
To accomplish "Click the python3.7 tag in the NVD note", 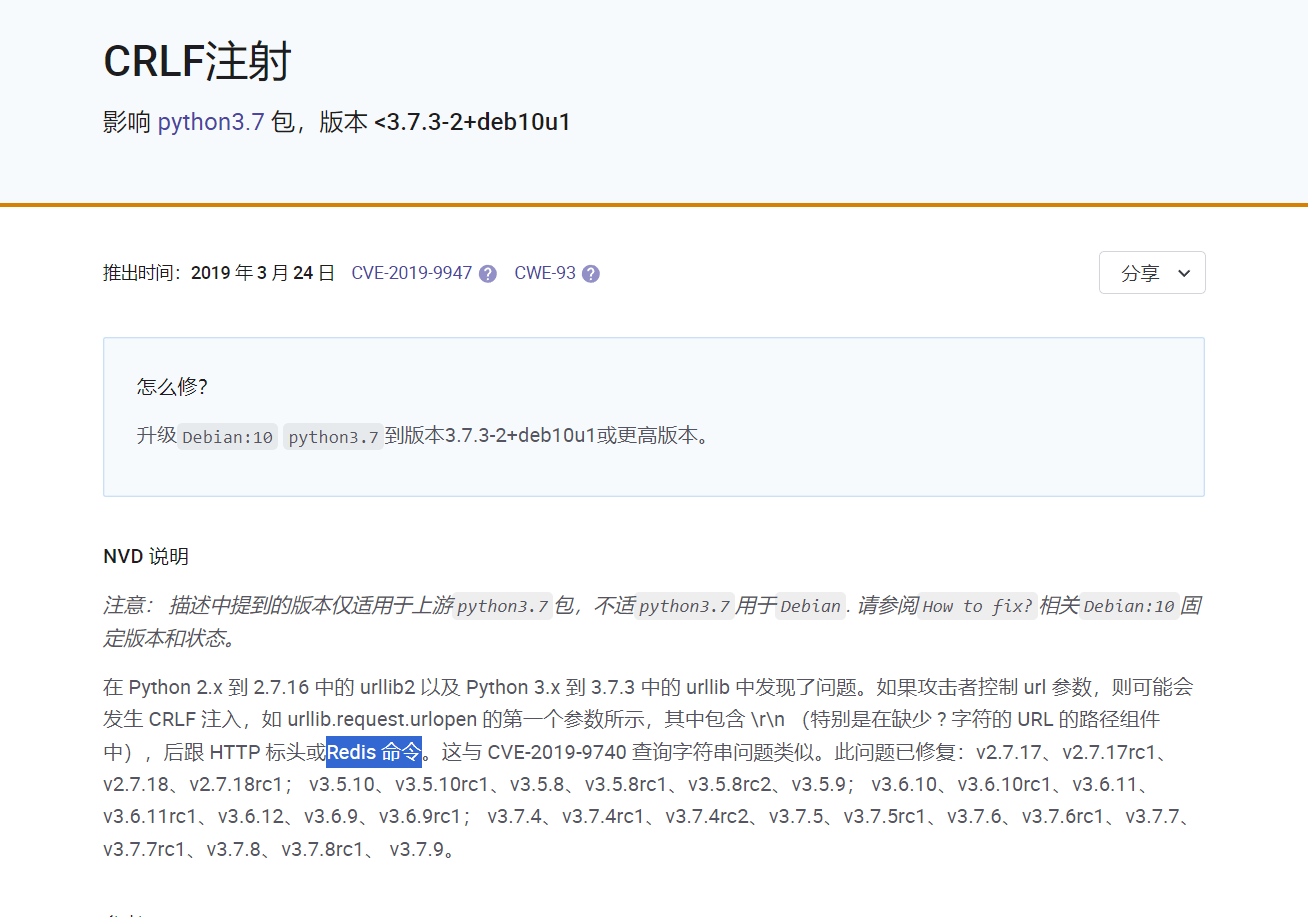I will point(503,606).
